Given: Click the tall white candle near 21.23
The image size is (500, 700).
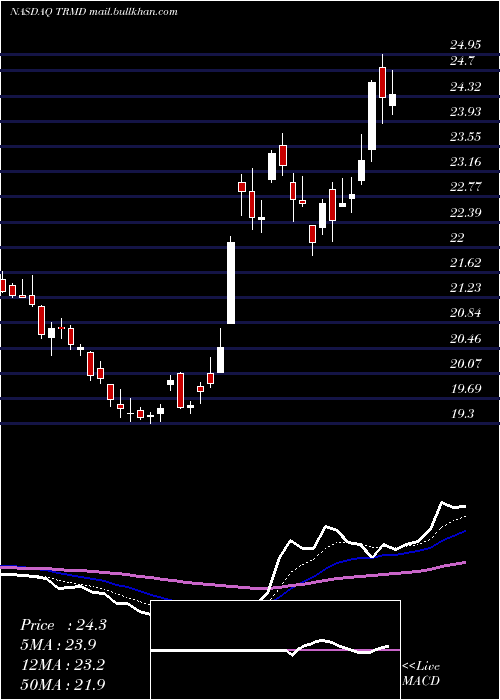Looking at the screenshot, I should (231, 283).
